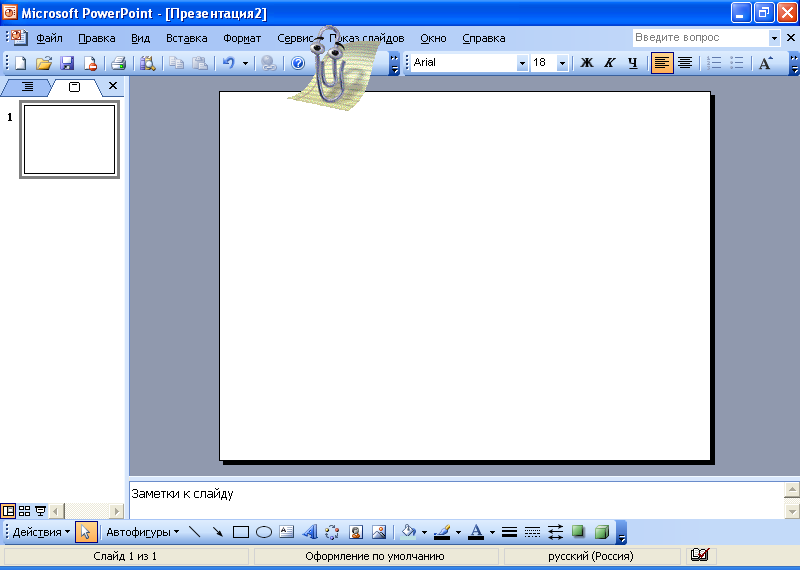800x570 pixels.
Task: Open Fill Color dropdown arrow
Action: tap(424, 532)
